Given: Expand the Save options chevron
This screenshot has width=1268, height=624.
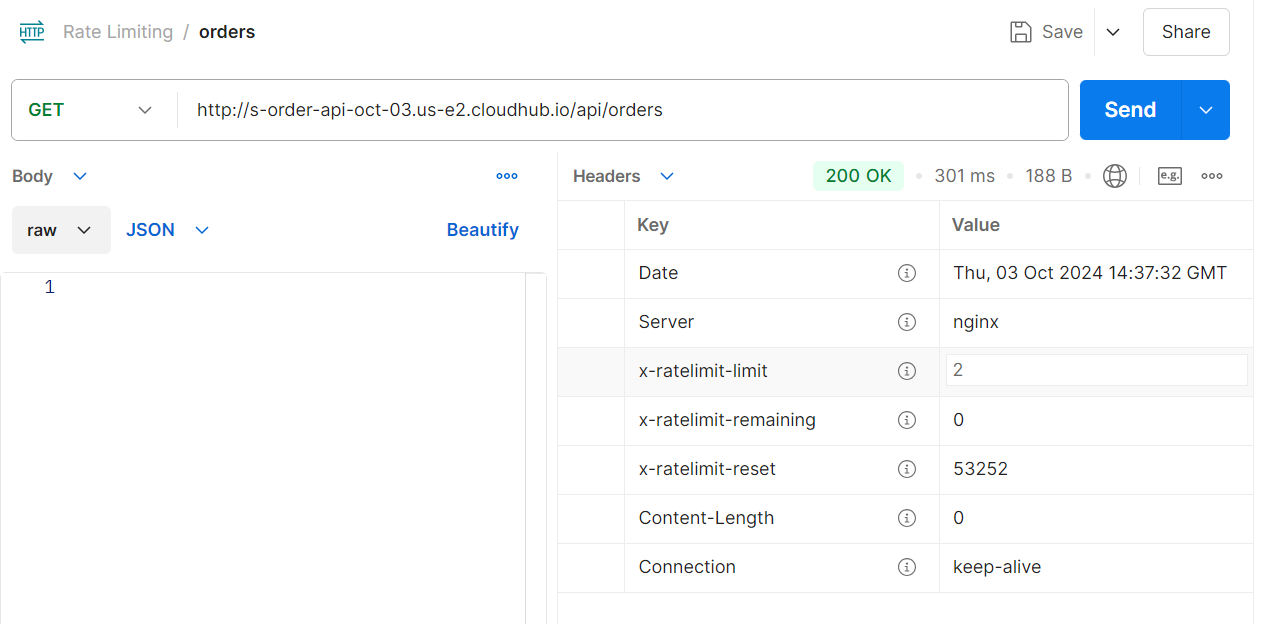Looking at the screenshot, I should [x=1113, y=32].
